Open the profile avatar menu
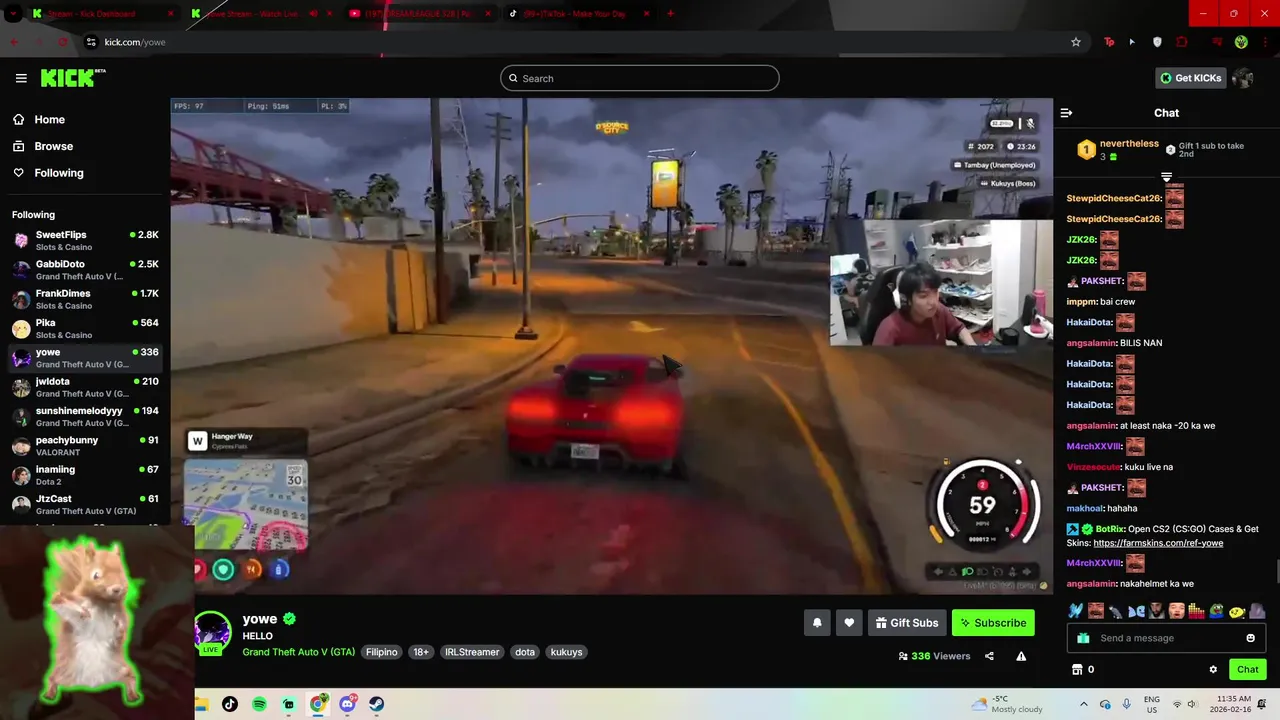This screenshot has height=720, width=1280. 1243,78
